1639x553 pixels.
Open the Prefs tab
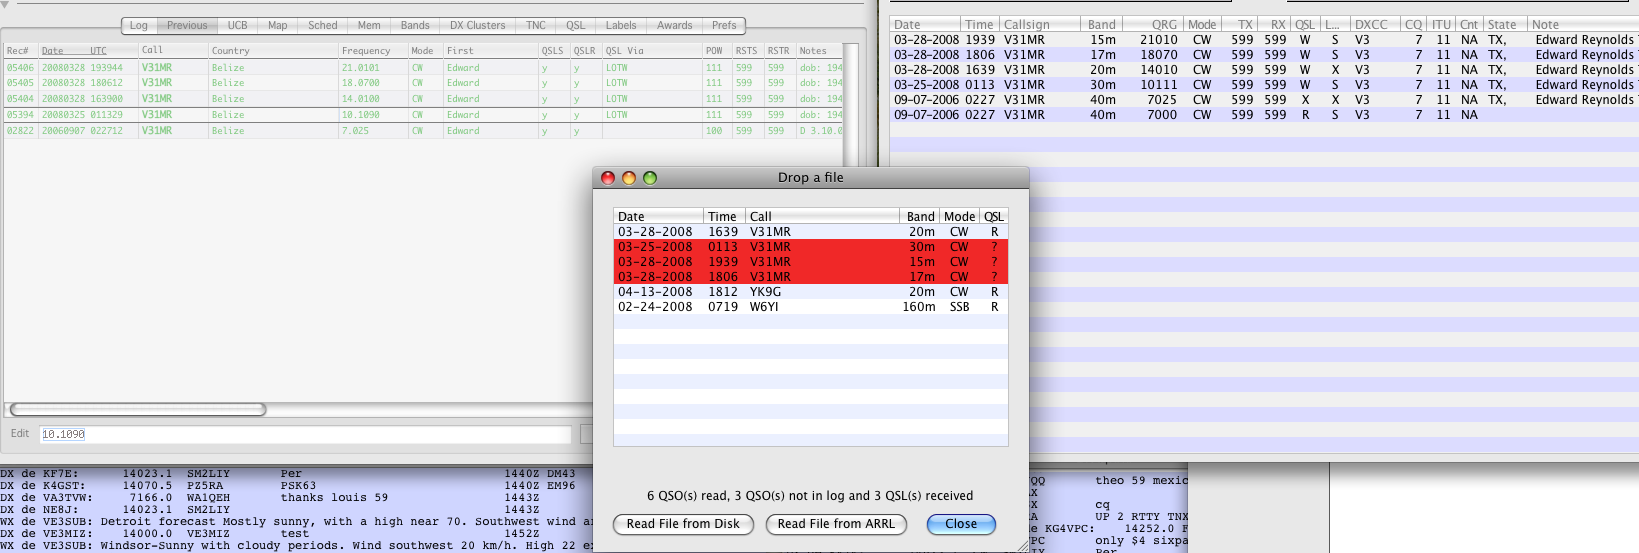724,25
